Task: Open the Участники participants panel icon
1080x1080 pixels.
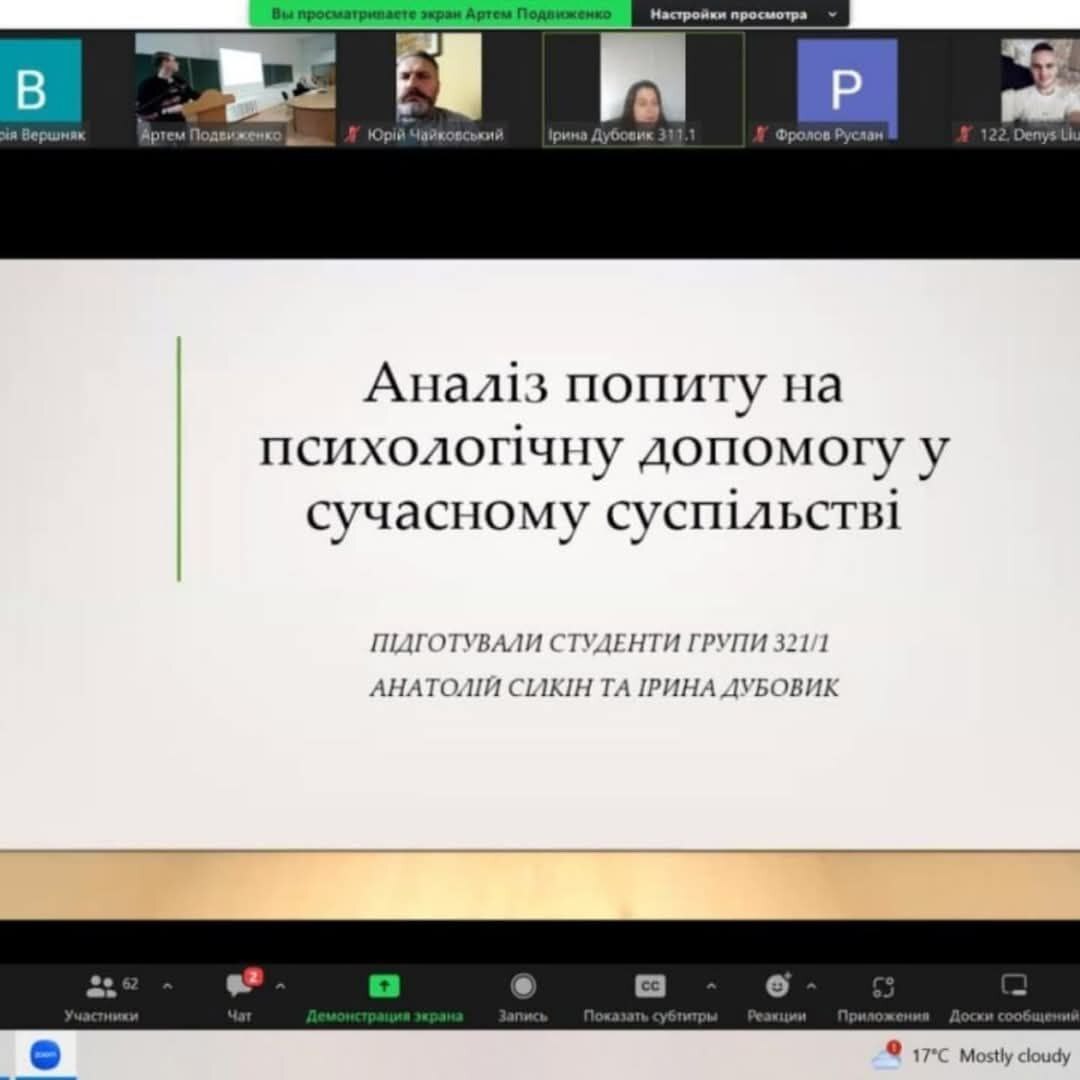Action: pos(101,987)
